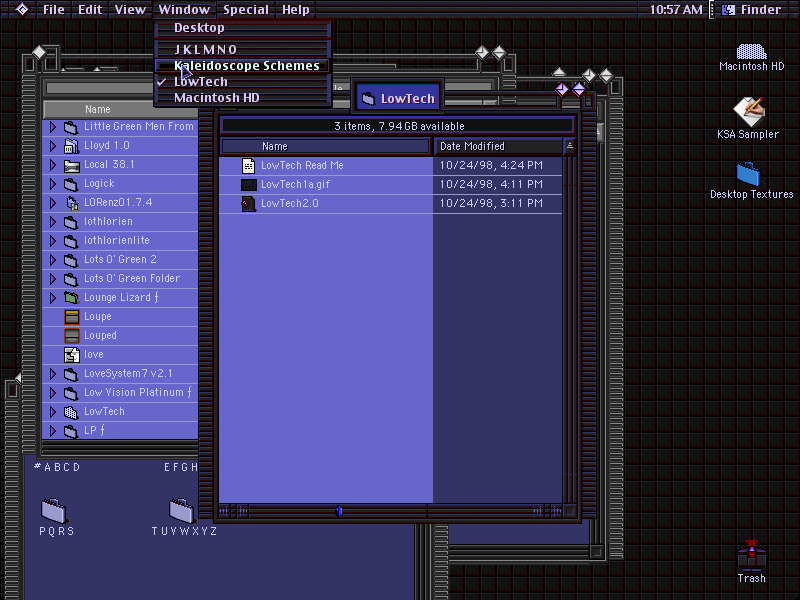Image resolution: width=800 pixels, height=600 pixels.
Task: Click the Lloyd 1.0 folder icon
Action: (71, 146)
